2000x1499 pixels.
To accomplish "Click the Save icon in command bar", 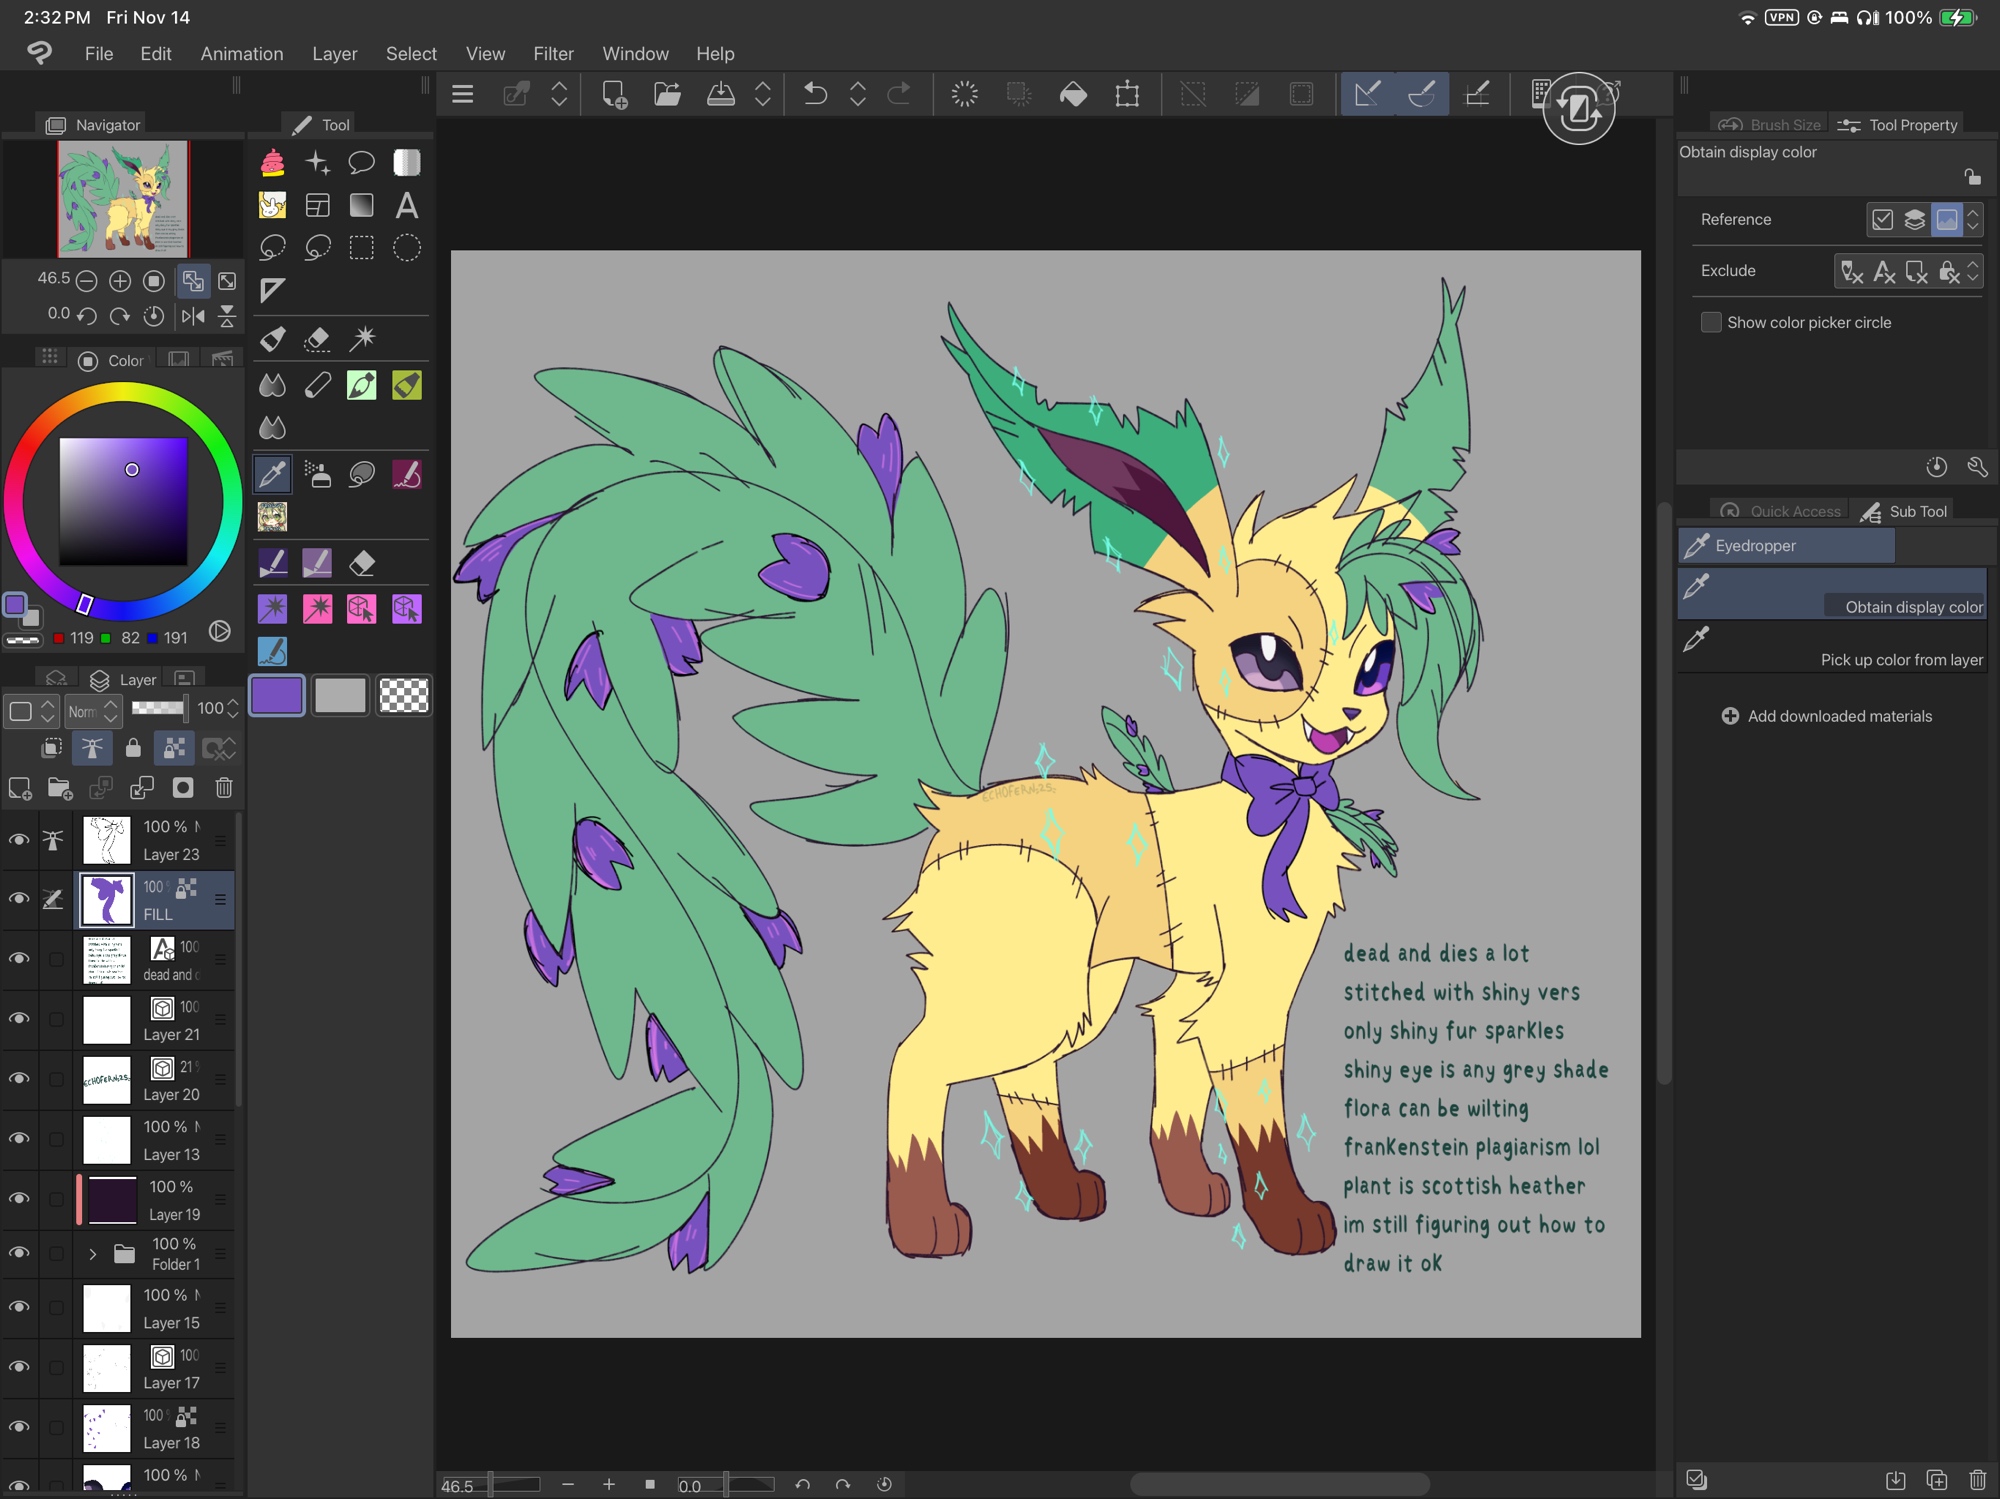I will 720,94.
